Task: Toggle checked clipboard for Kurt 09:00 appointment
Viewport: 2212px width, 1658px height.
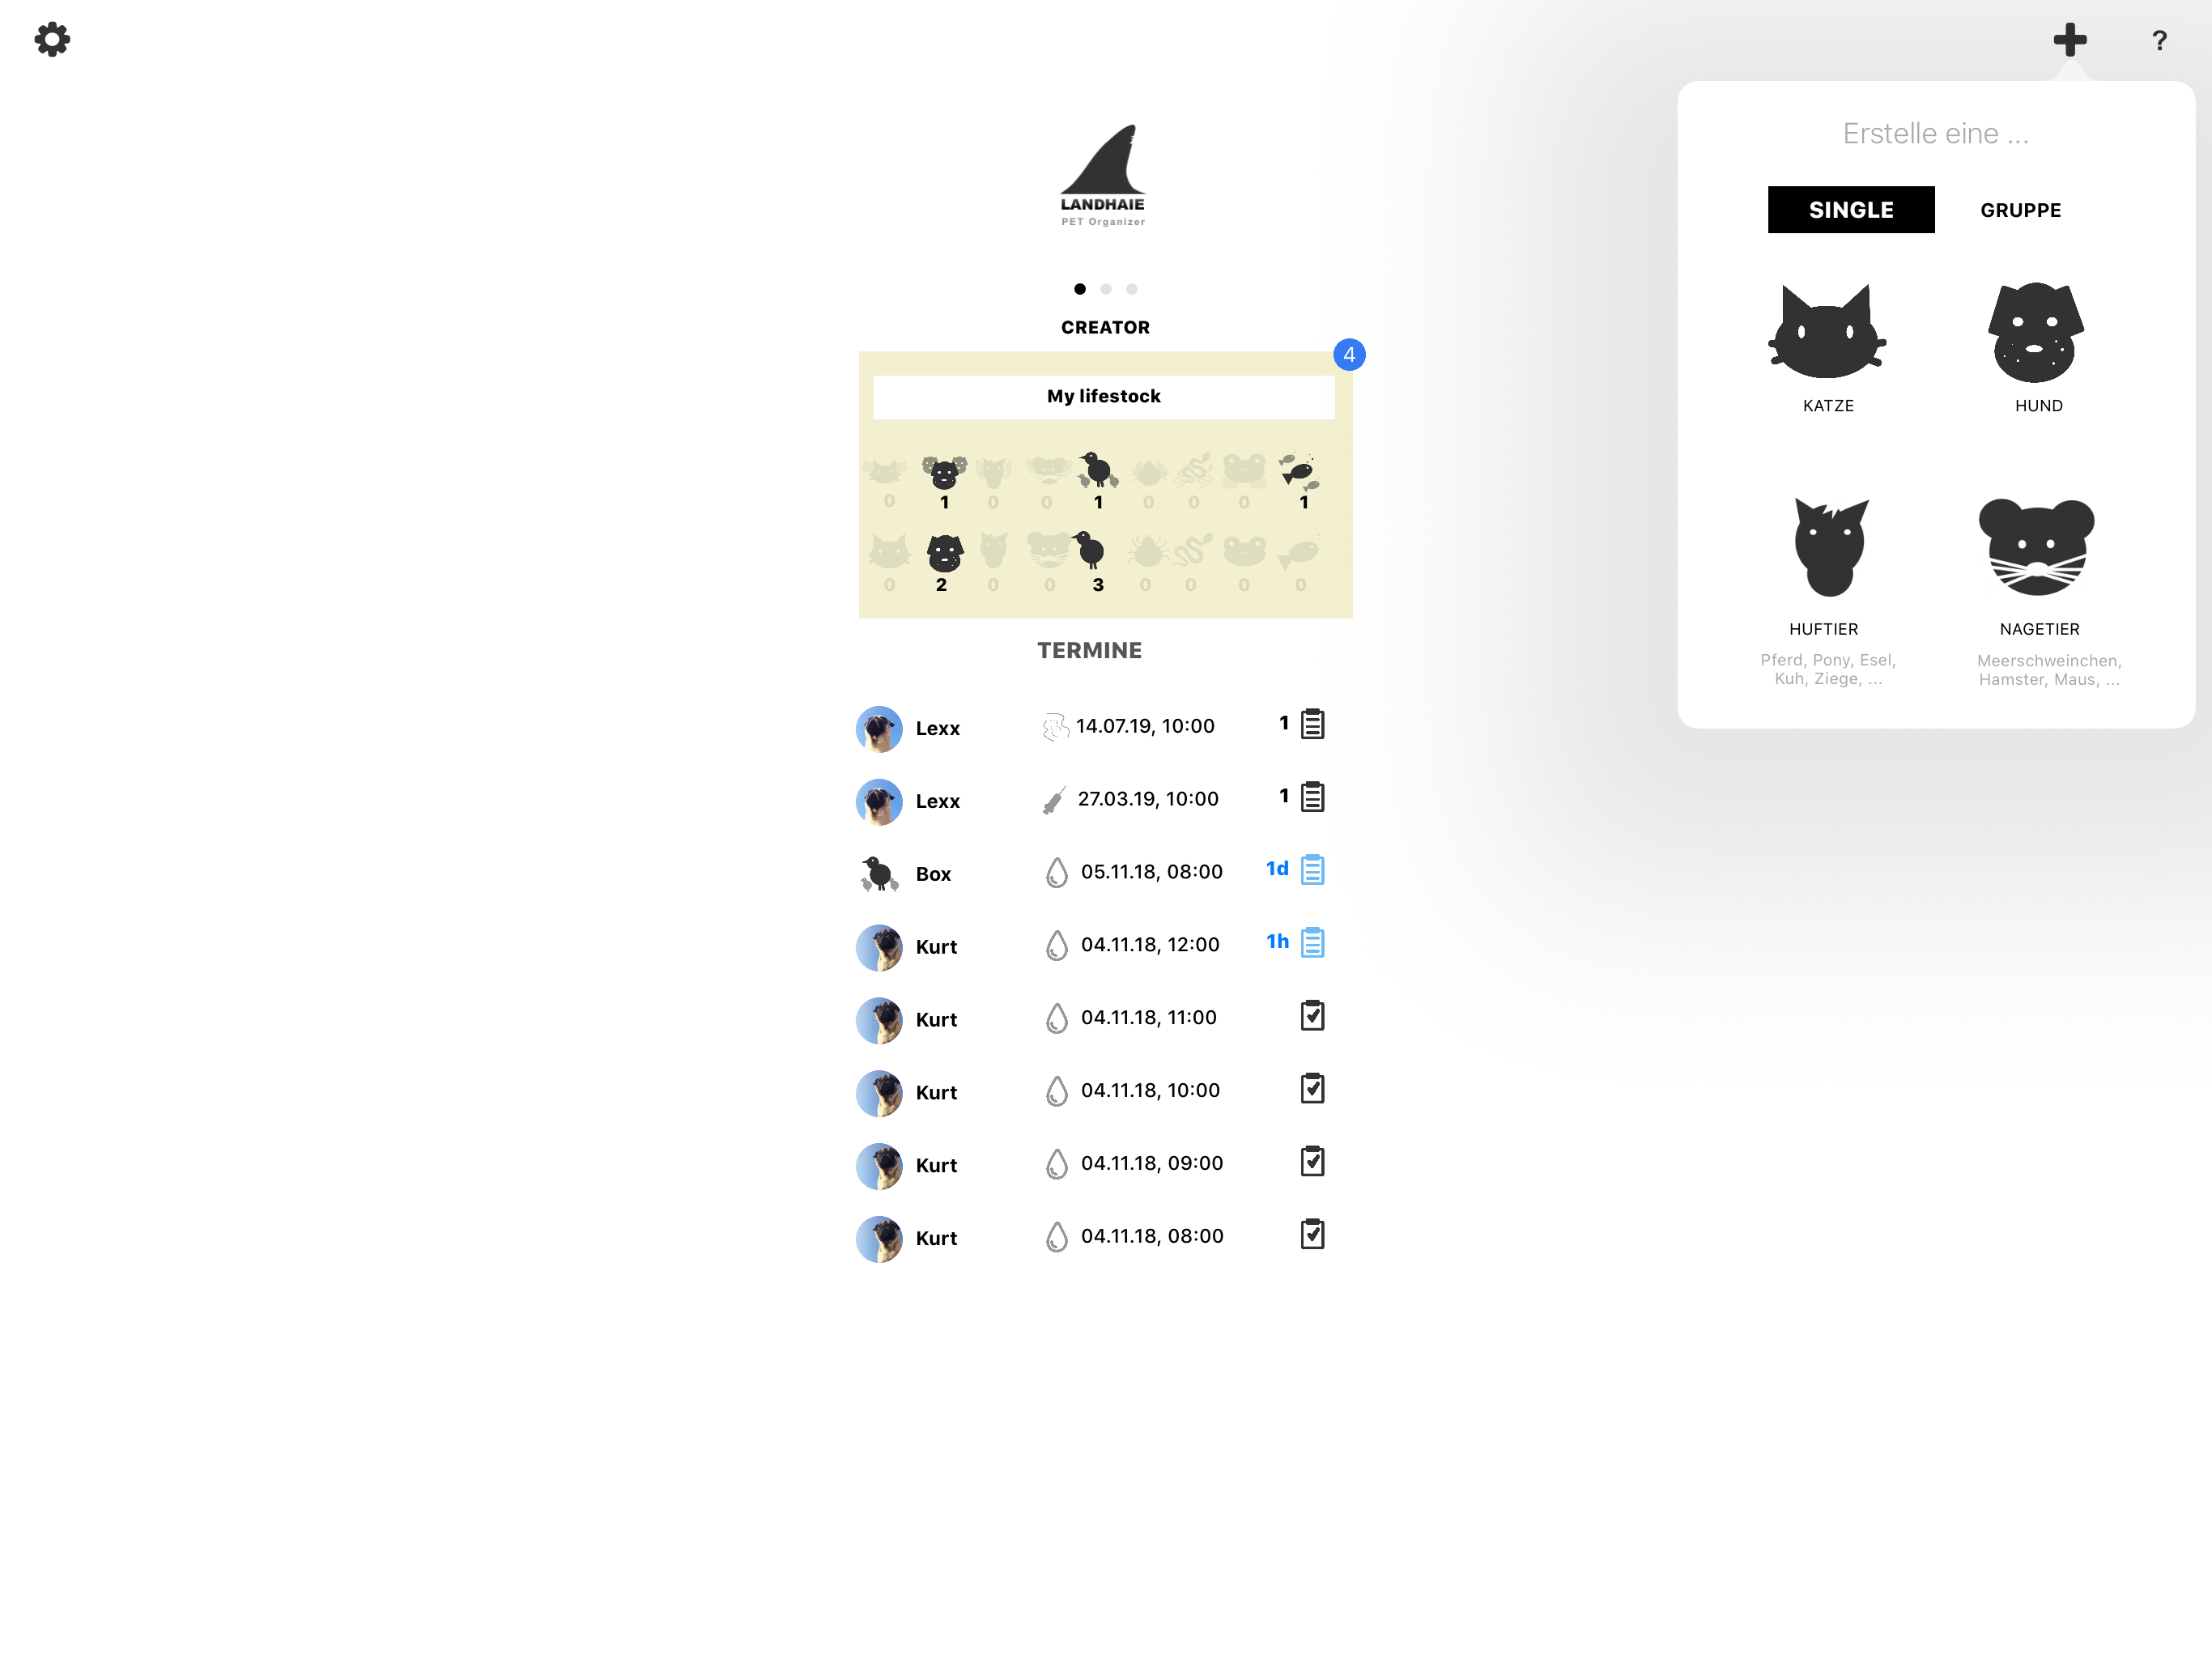Action: tap(1312, 1162)
